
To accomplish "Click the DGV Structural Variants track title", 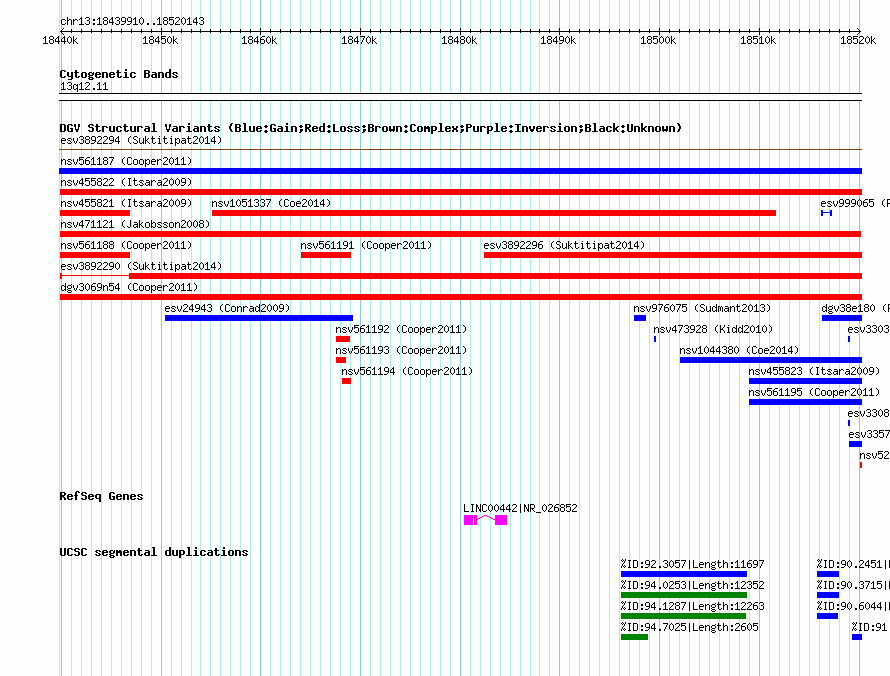I will point(371,128).
